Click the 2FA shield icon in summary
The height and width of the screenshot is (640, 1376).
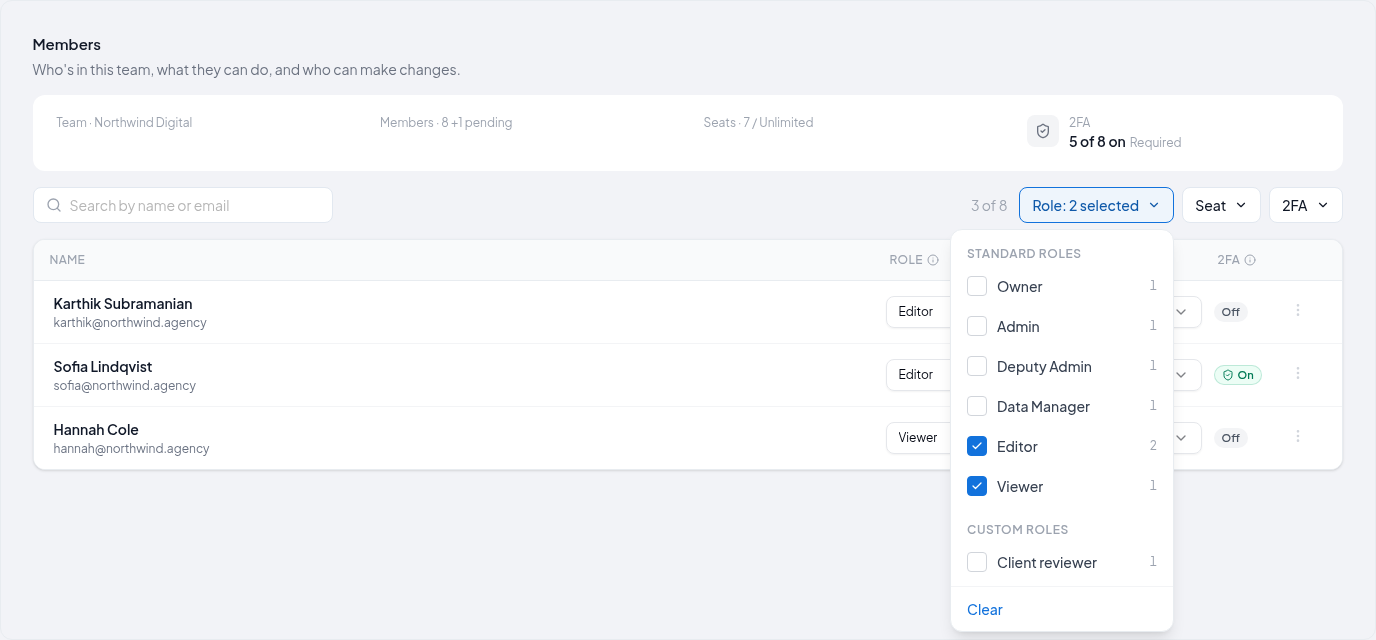[x=1043, y=131]
